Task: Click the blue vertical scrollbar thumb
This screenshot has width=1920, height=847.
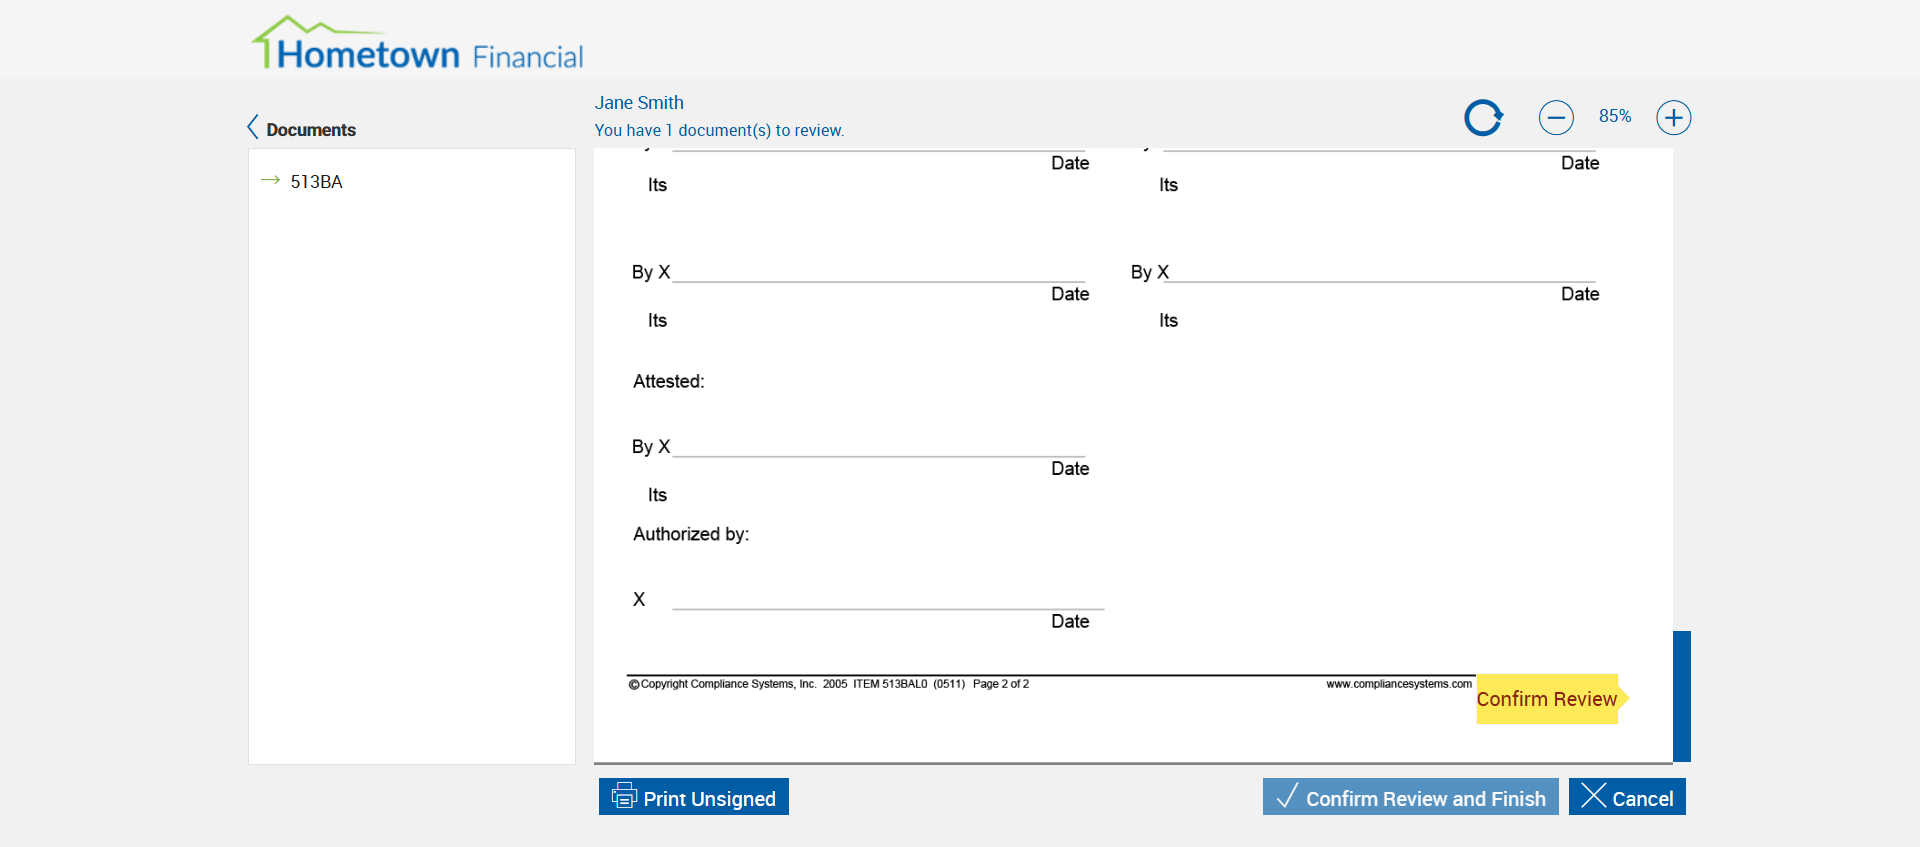Action: [x=1682, y=695]
